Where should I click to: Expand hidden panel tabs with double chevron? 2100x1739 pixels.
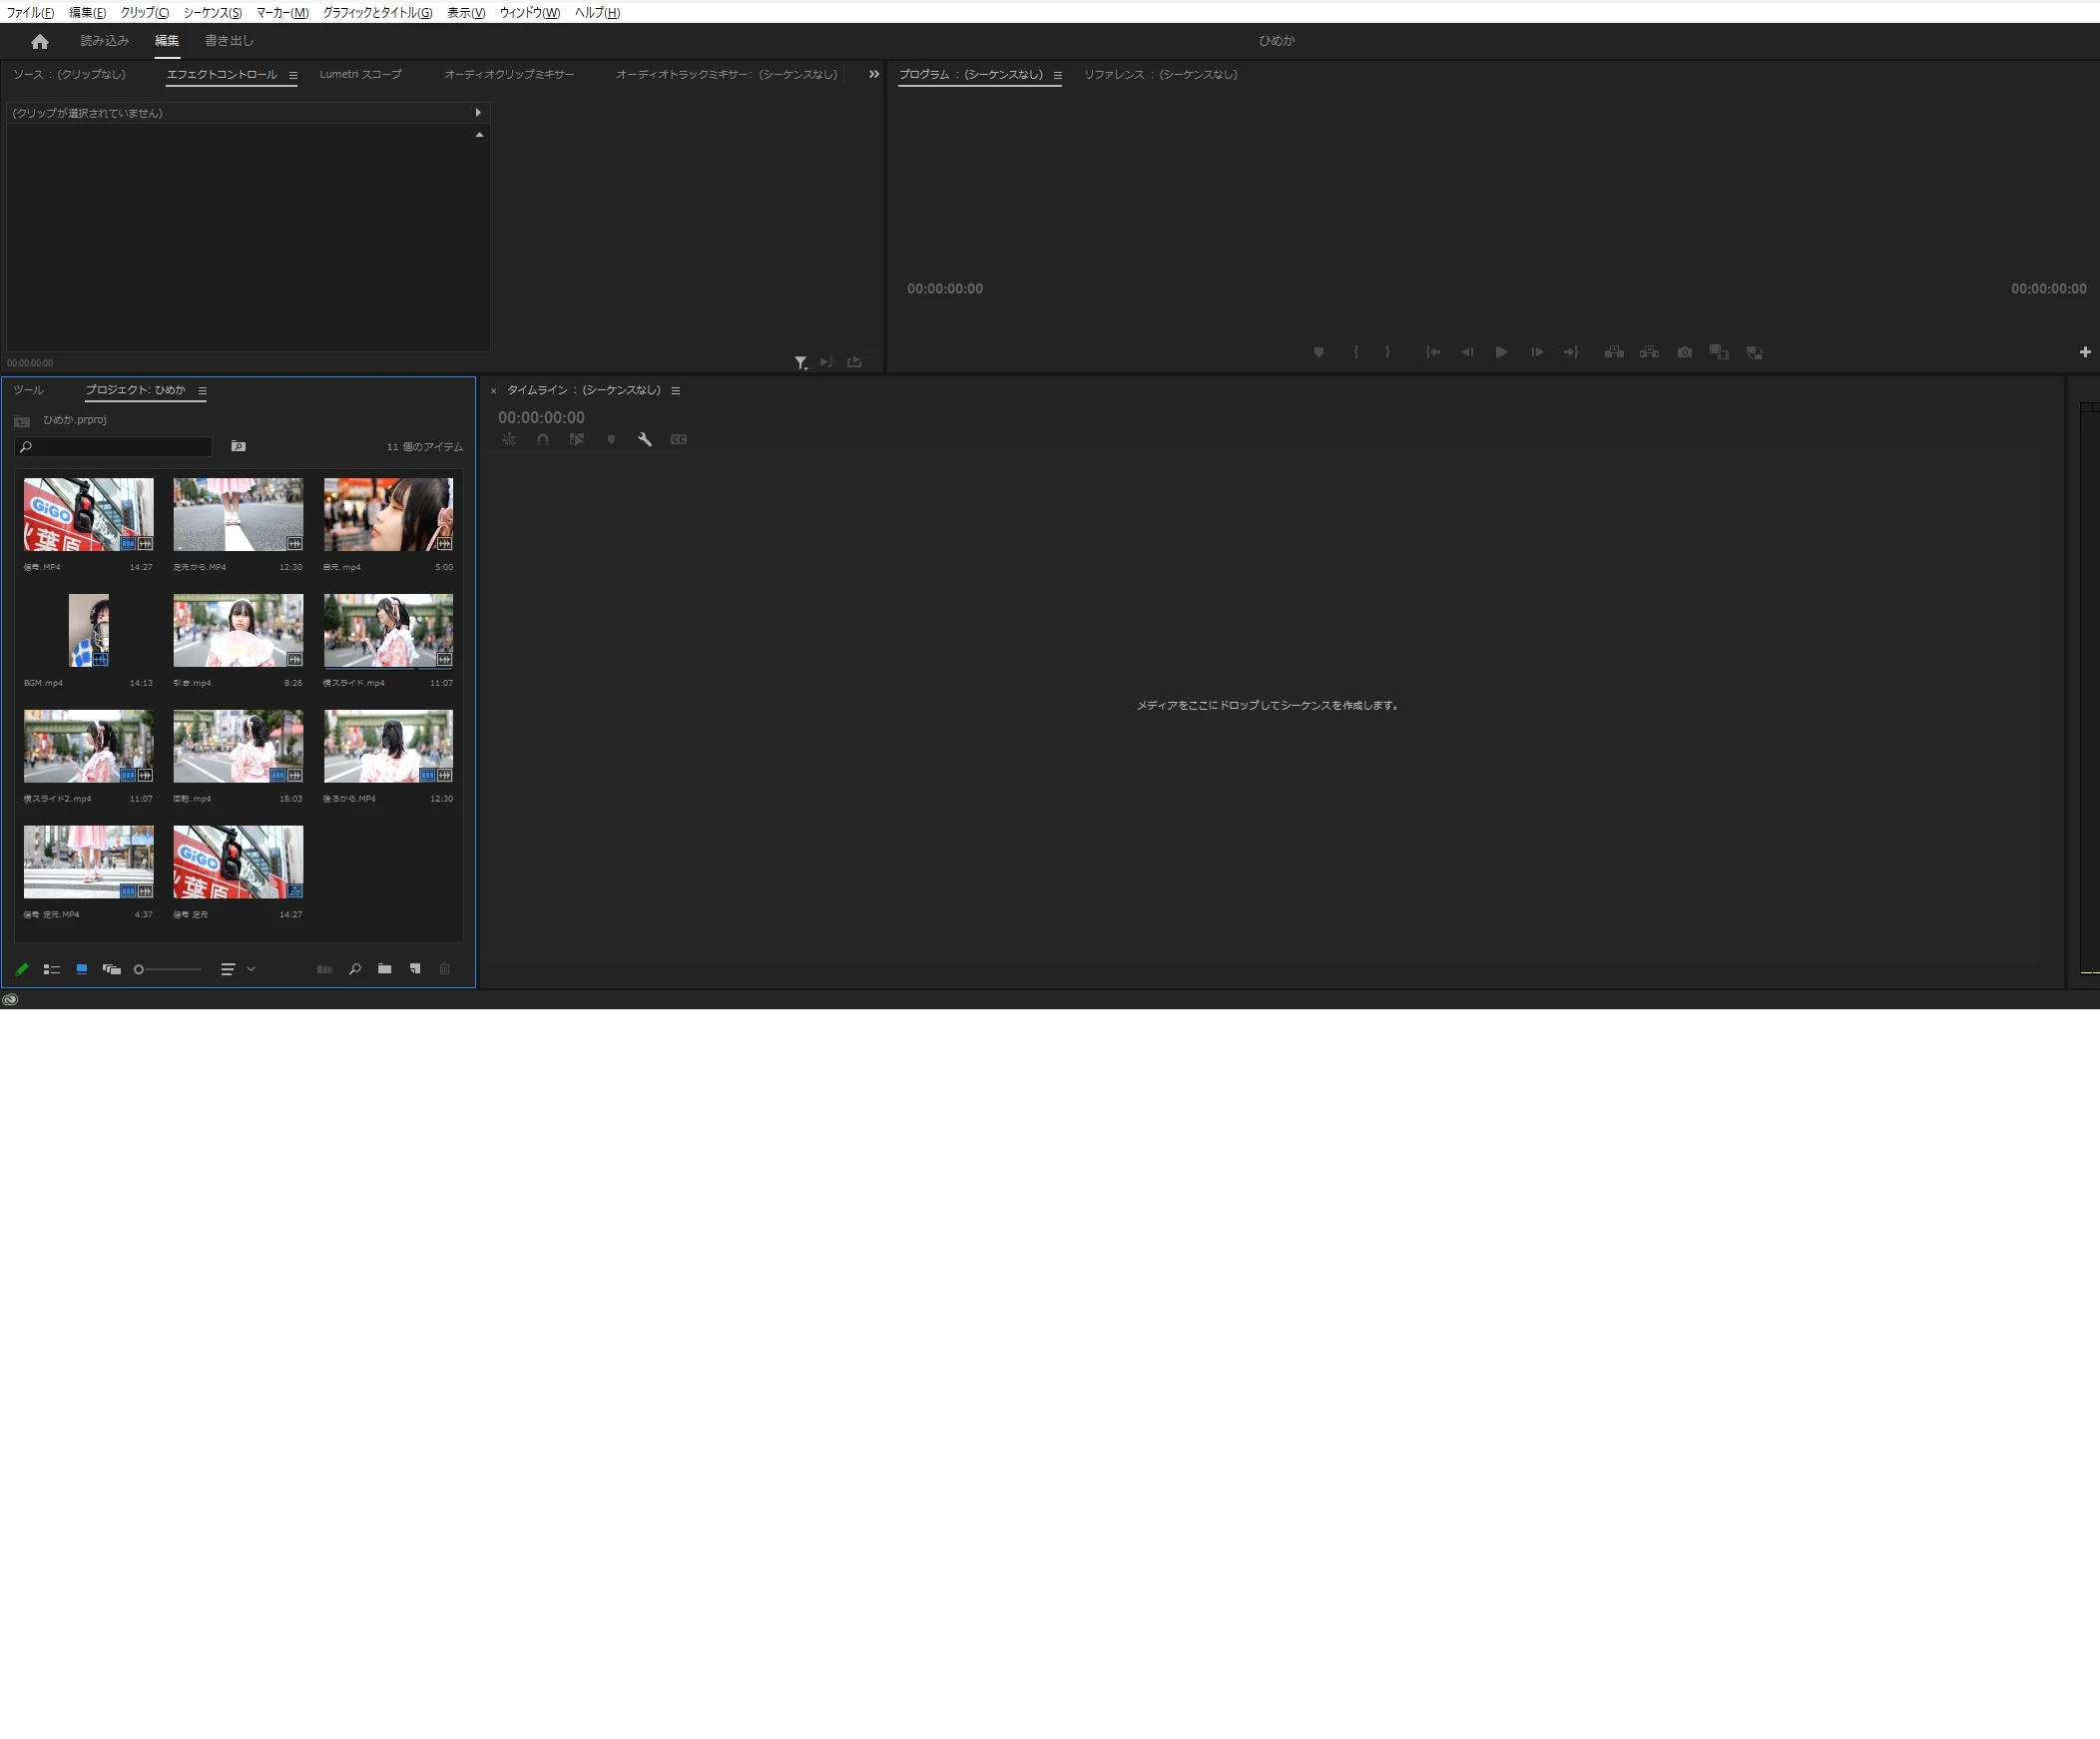[873, 74]
